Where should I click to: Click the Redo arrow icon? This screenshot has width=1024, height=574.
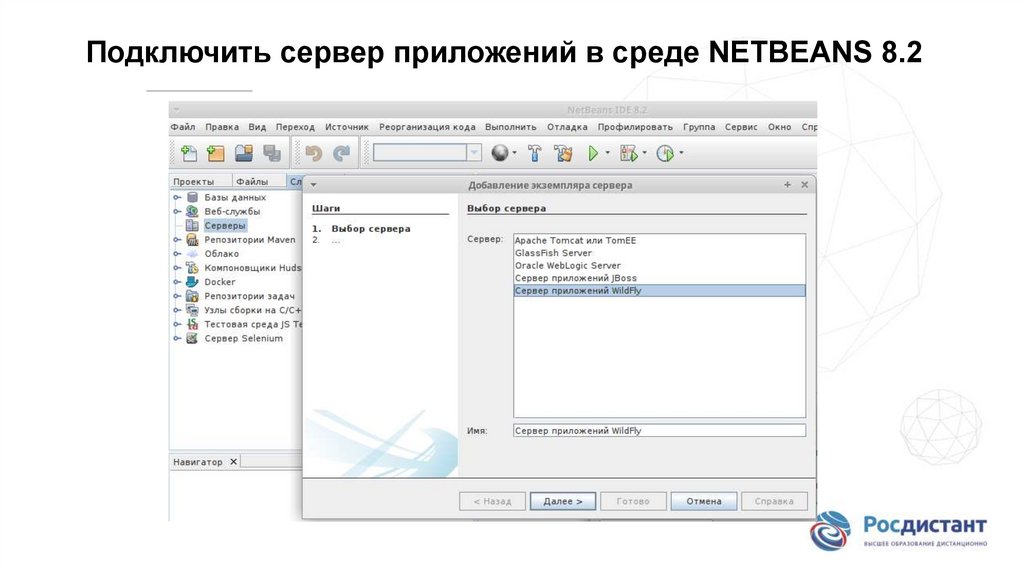(342, 153)
